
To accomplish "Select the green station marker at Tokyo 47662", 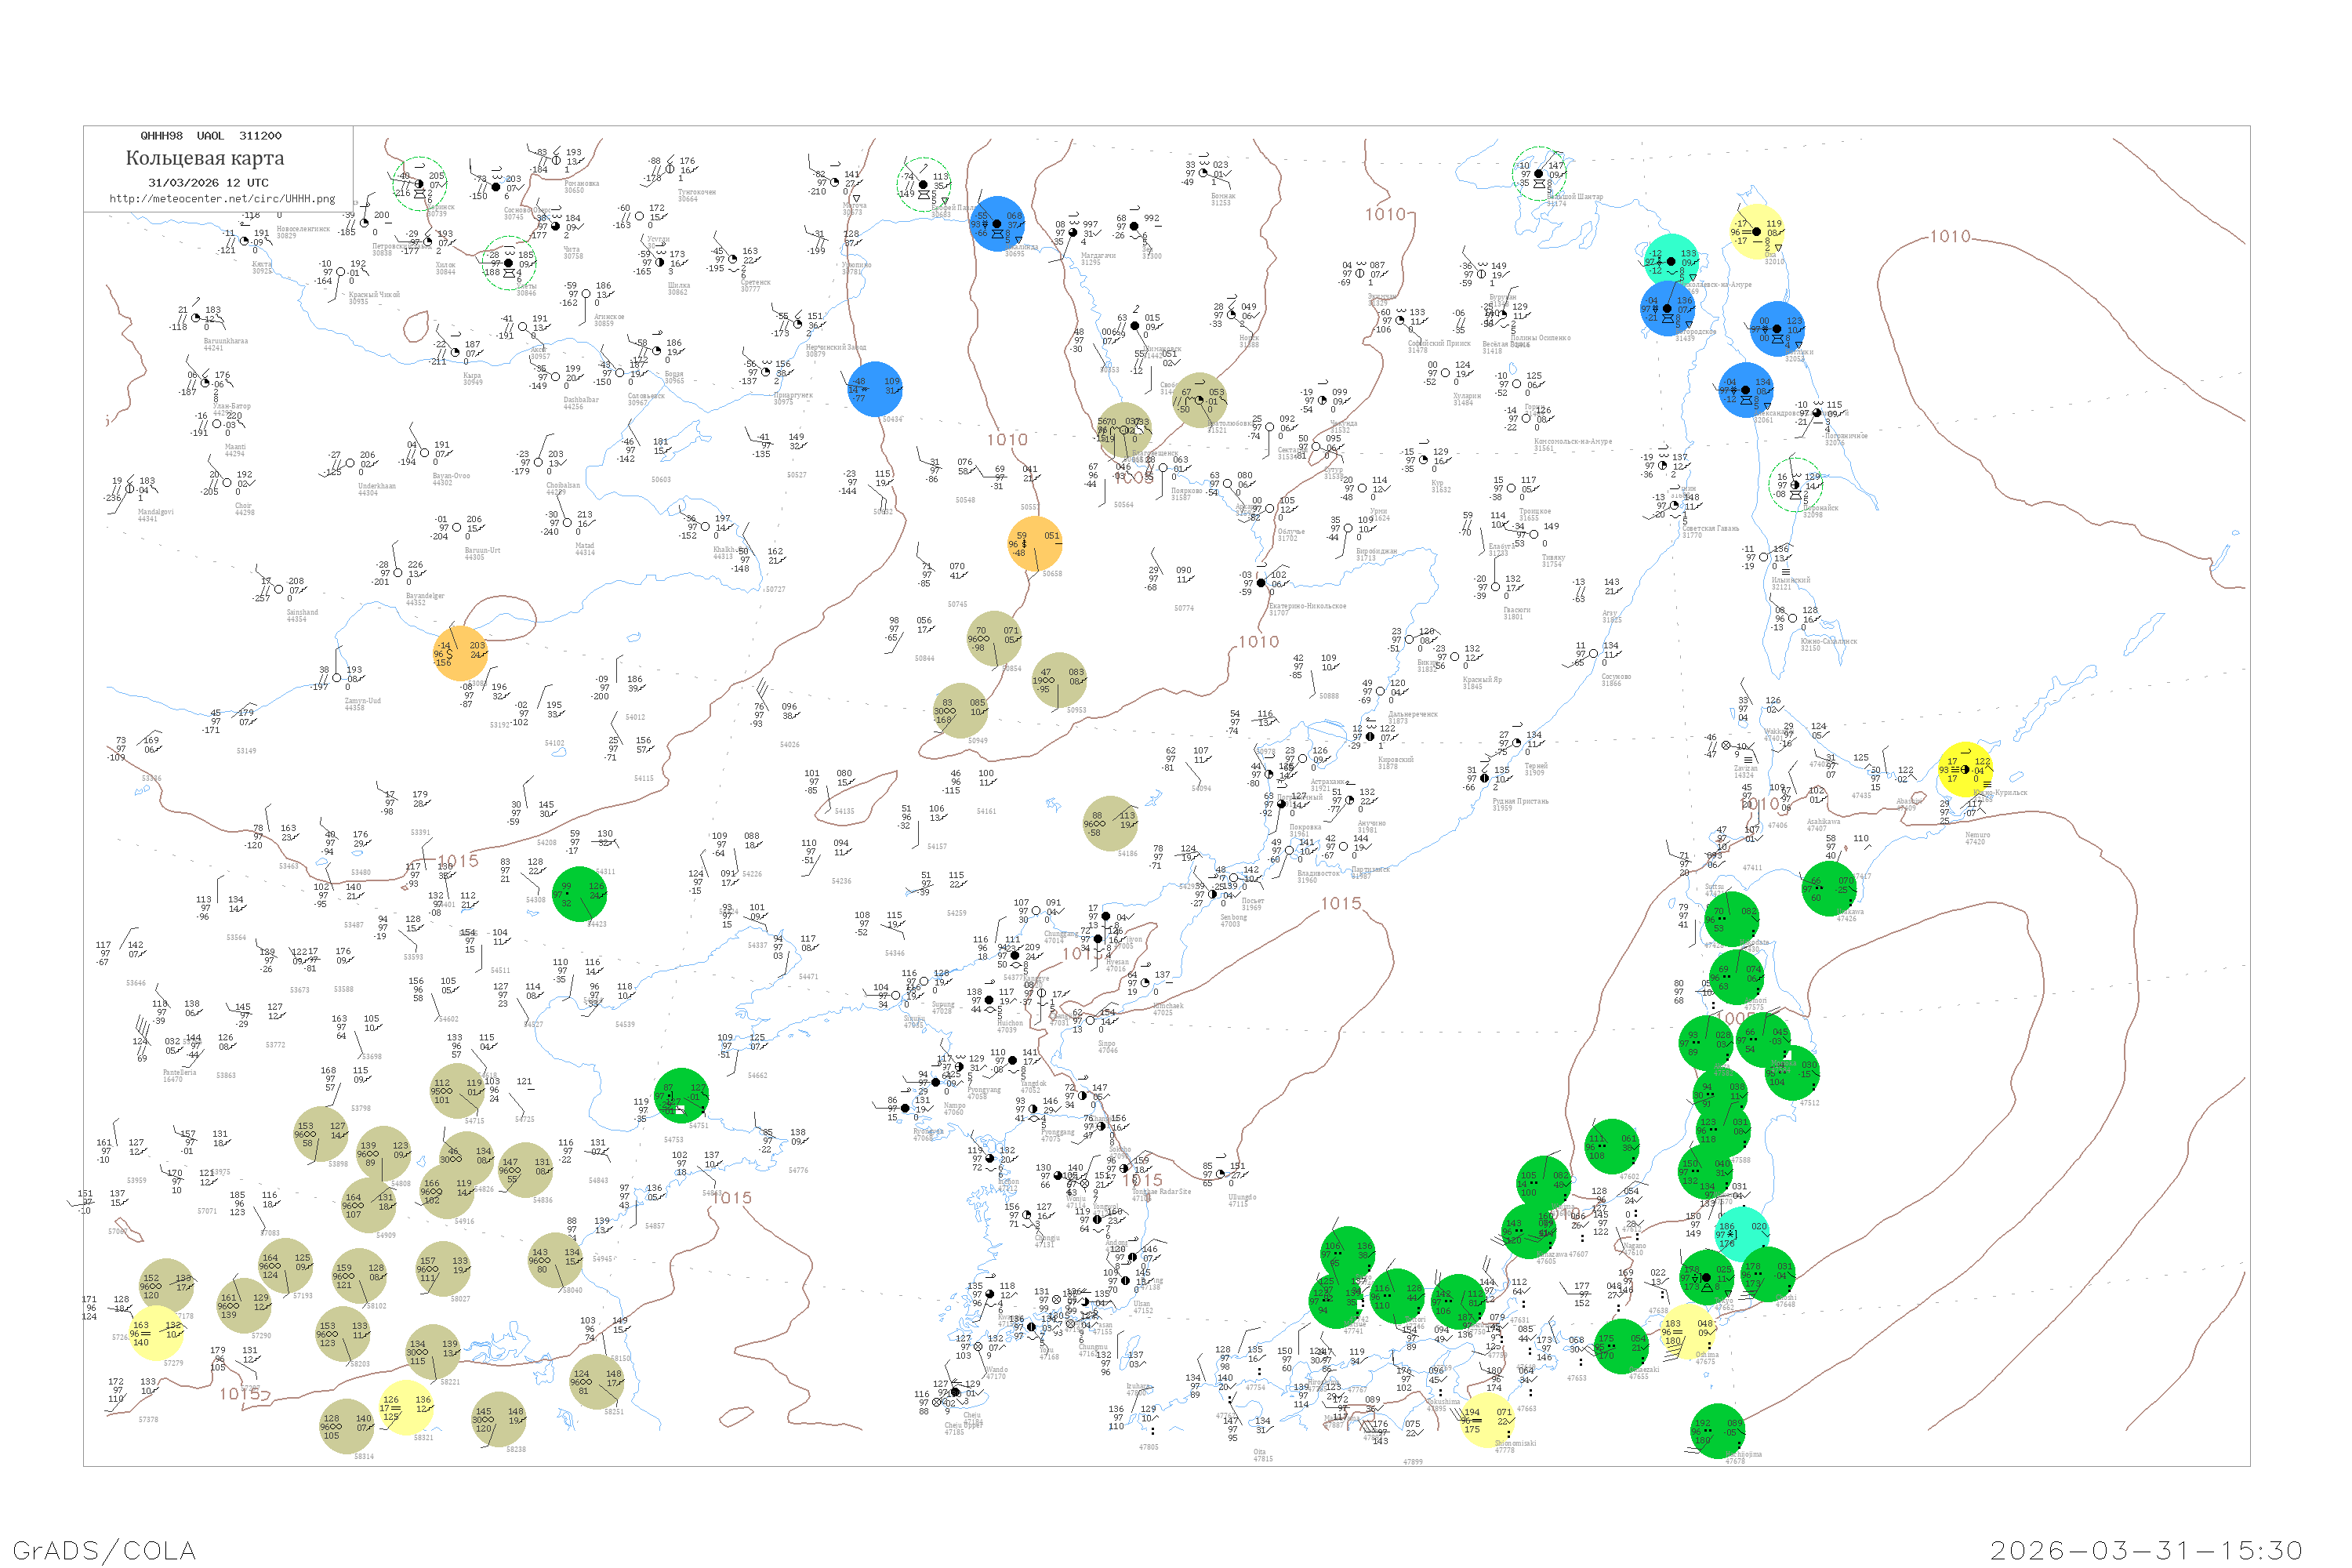I will (1707, 1277).
